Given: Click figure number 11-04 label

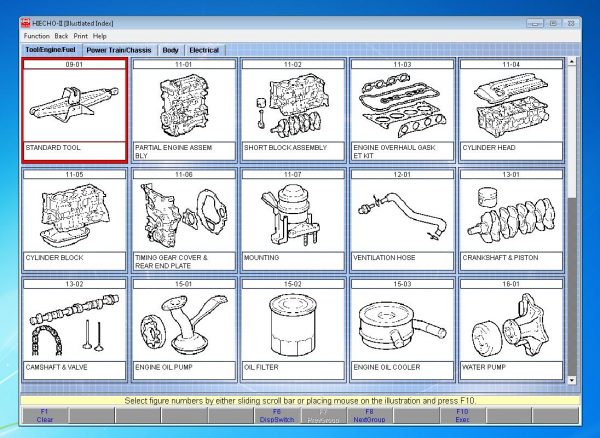Looking at the screenshot, I should [511, 64].
